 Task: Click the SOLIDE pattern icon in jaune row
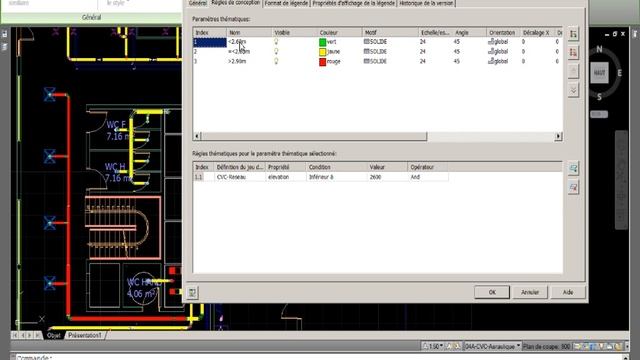click(x=366, y=51)
